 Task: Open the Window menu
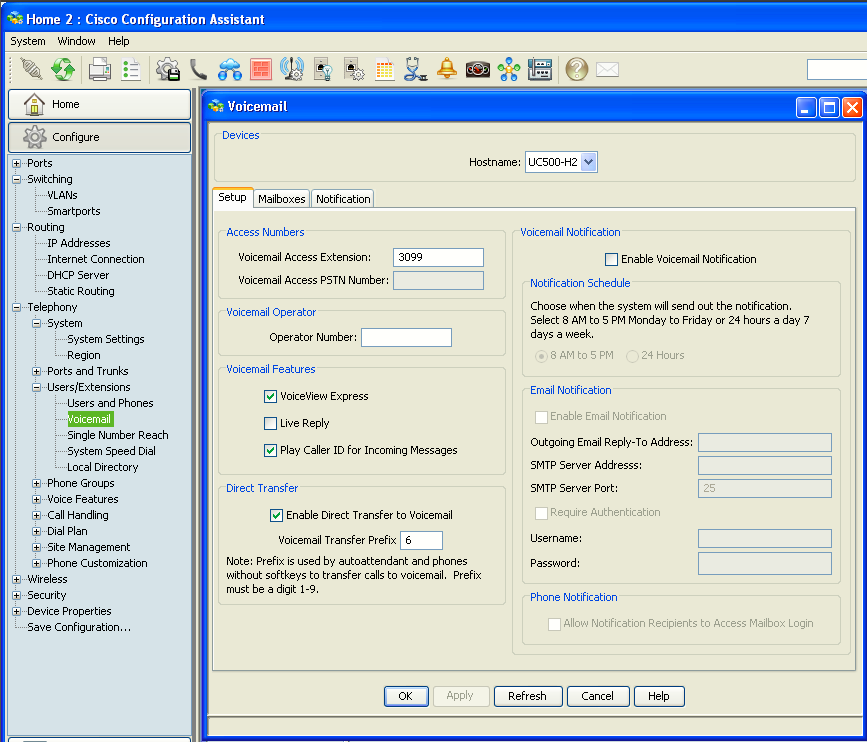tap(76, 41)
